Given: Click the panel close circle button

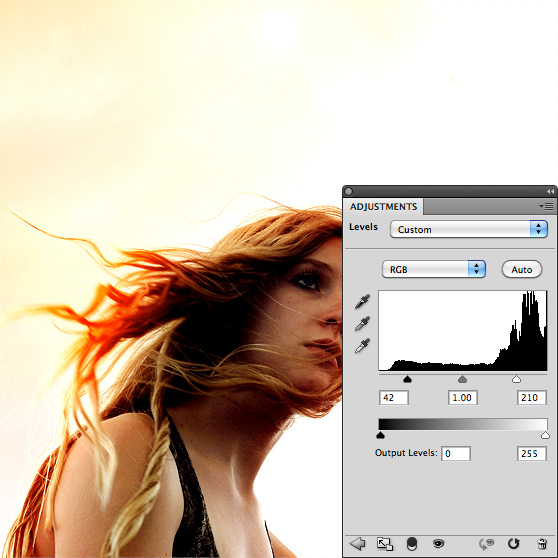Looking at the screenshot, I should point(348,191).
